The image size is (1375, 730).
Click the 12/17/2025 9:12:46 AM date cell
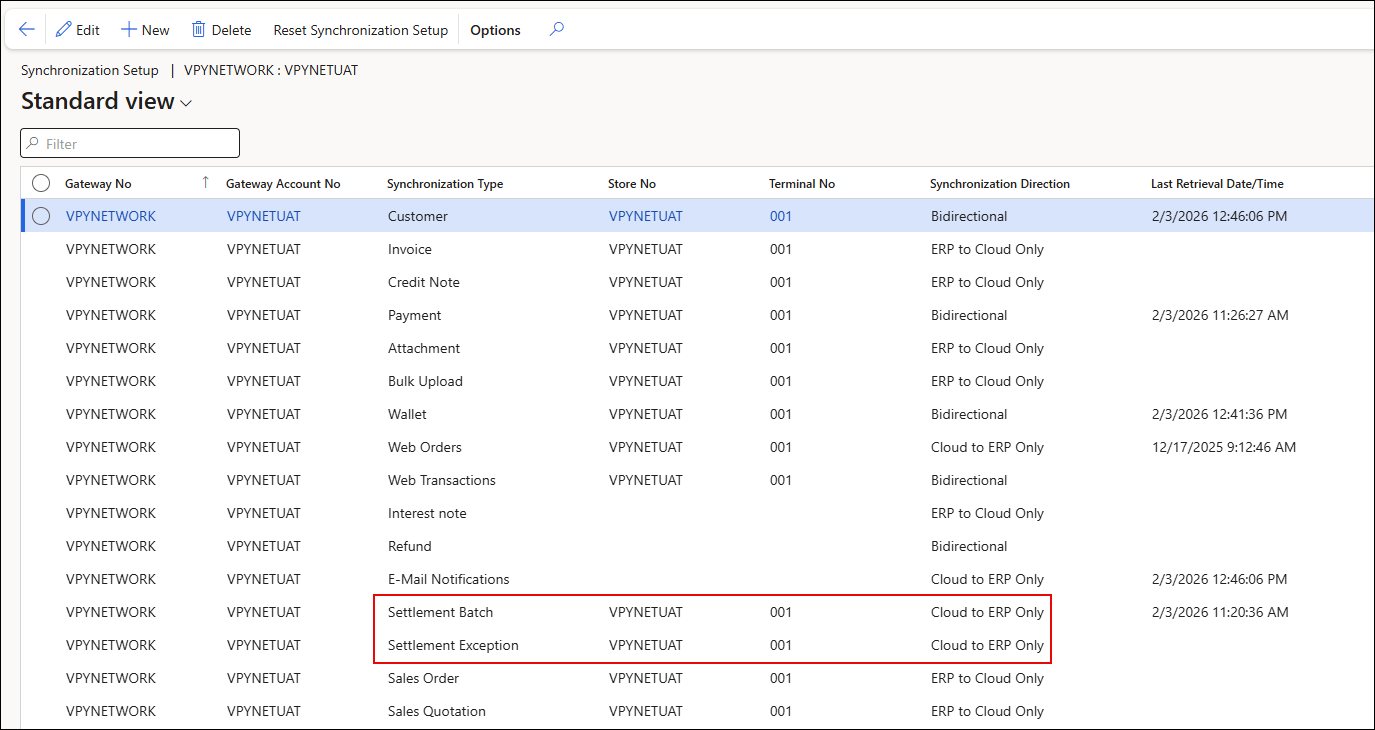tap(1224, 447)
